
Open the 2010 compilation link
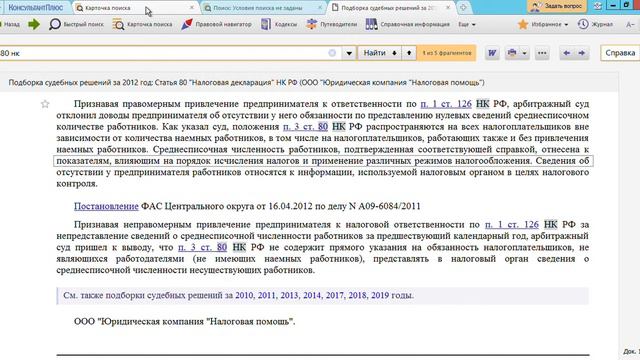(x=244, y=296)
